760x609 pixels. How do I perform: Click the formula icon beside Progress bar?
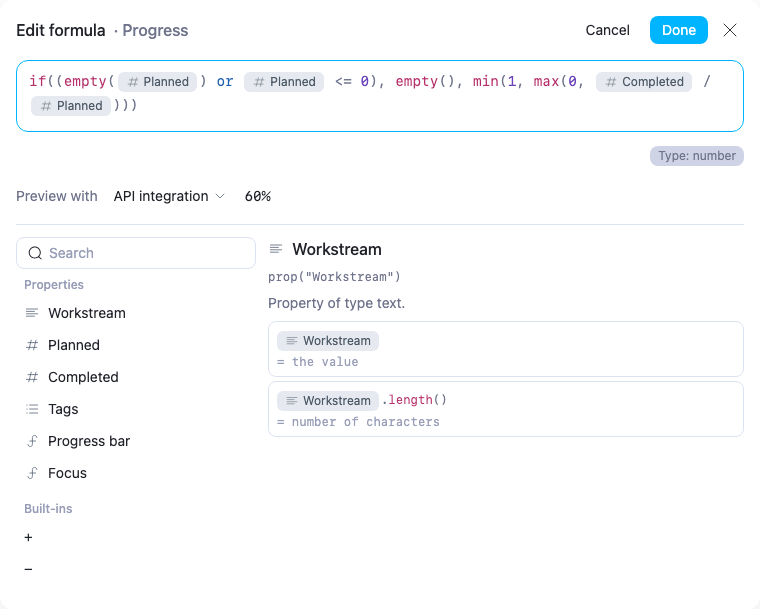coord(32,441)
